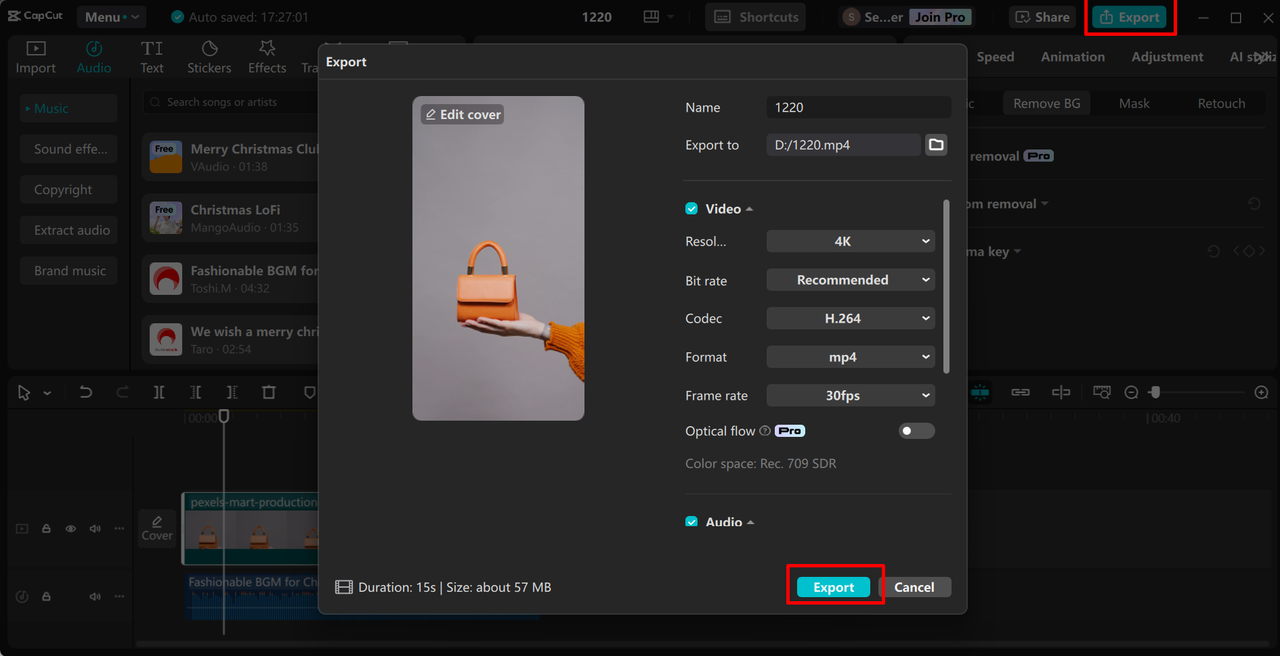
Task: Click the Name input field containing 1220
Action: [859, 107]
